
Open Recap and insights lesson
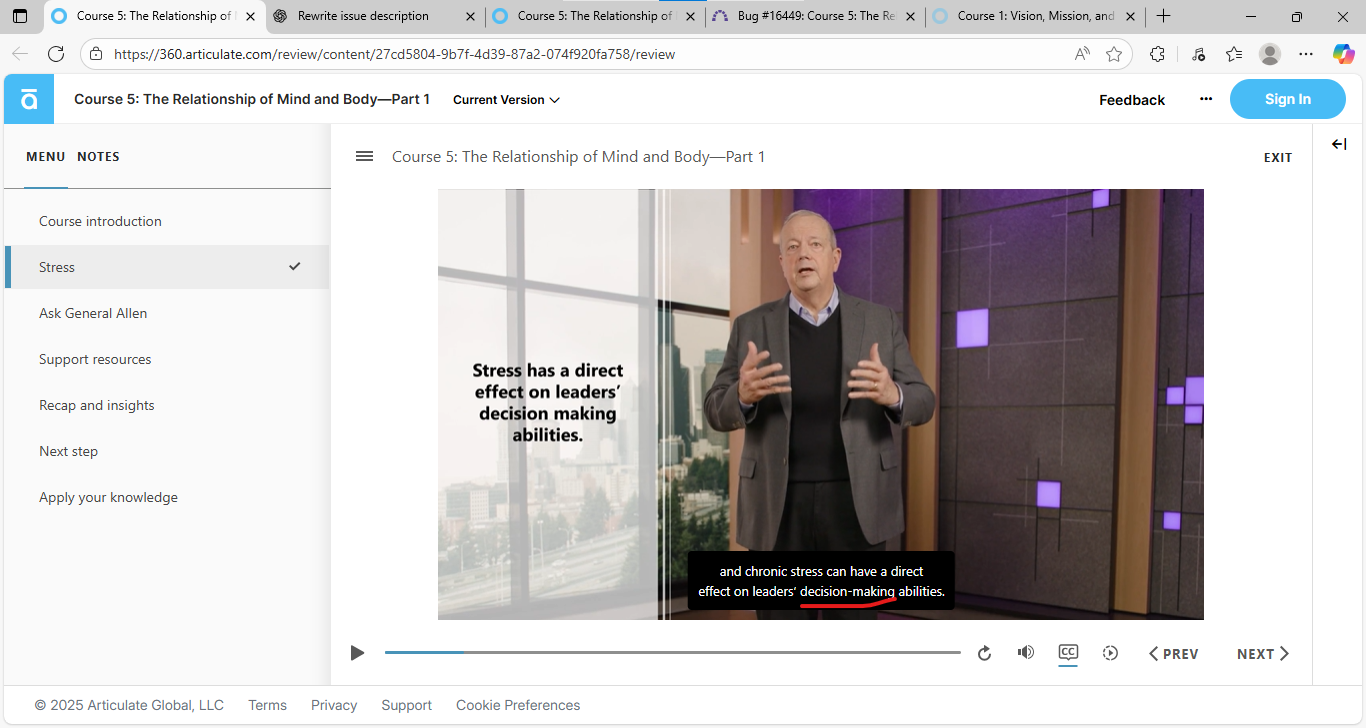point(167,405)
